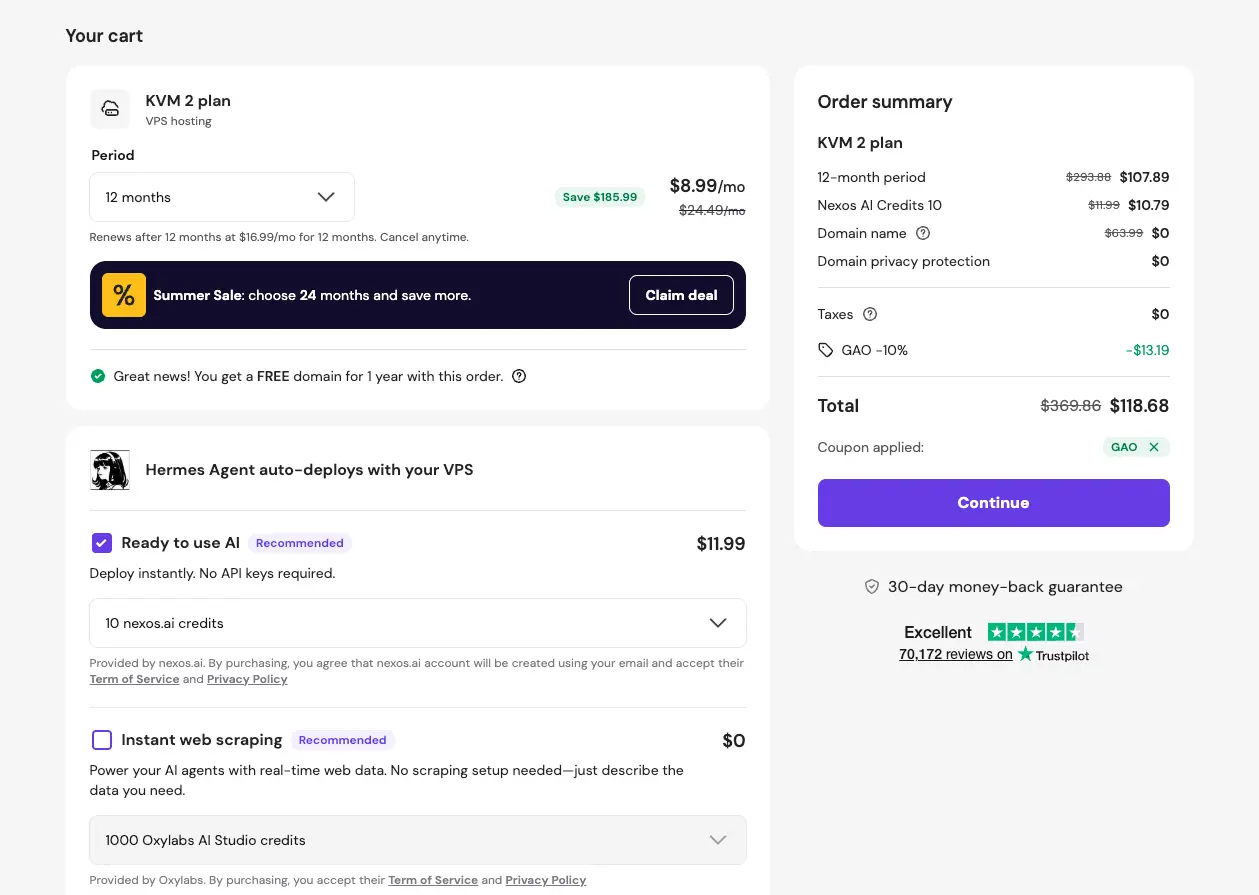
Task: Open the nexos.ai Term of Service link
Action: [134, 679]
